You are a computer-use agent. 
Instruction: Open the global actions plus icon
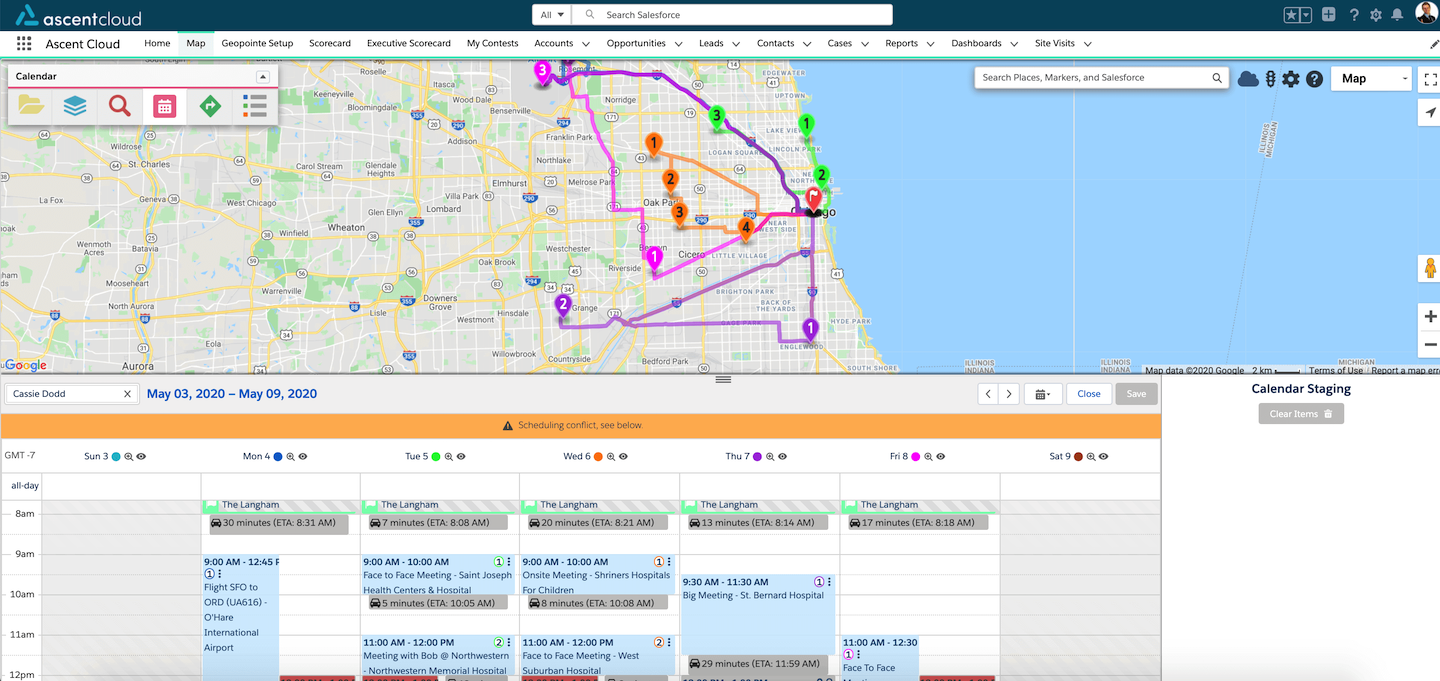tap(1328, 15)
